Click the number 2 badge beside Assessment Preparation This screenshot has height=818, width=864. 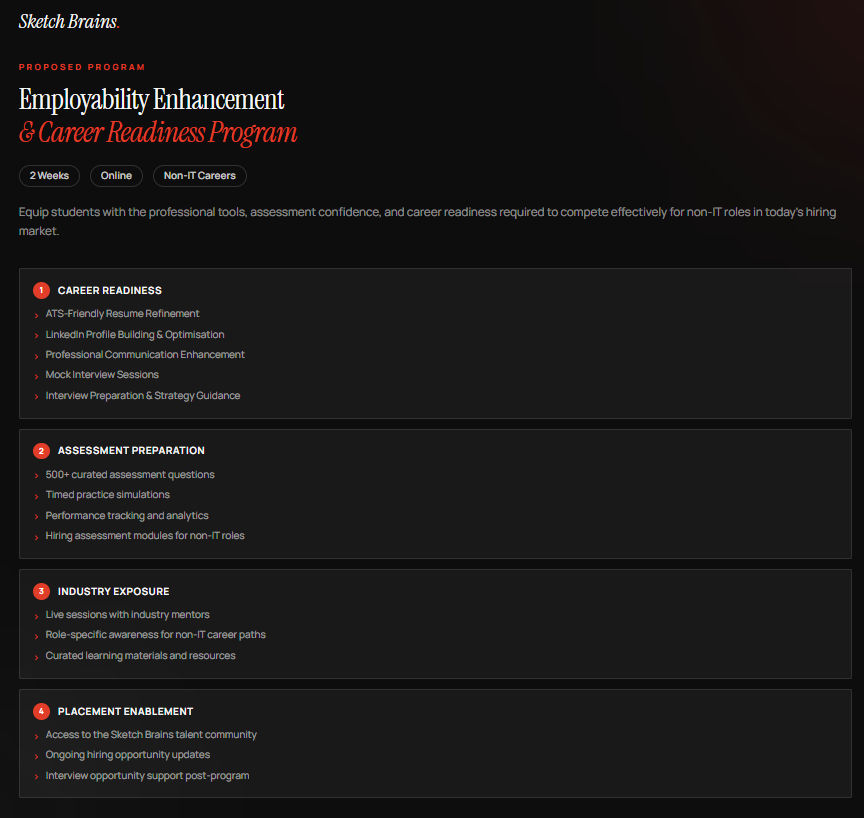click(x=41, y=451)
